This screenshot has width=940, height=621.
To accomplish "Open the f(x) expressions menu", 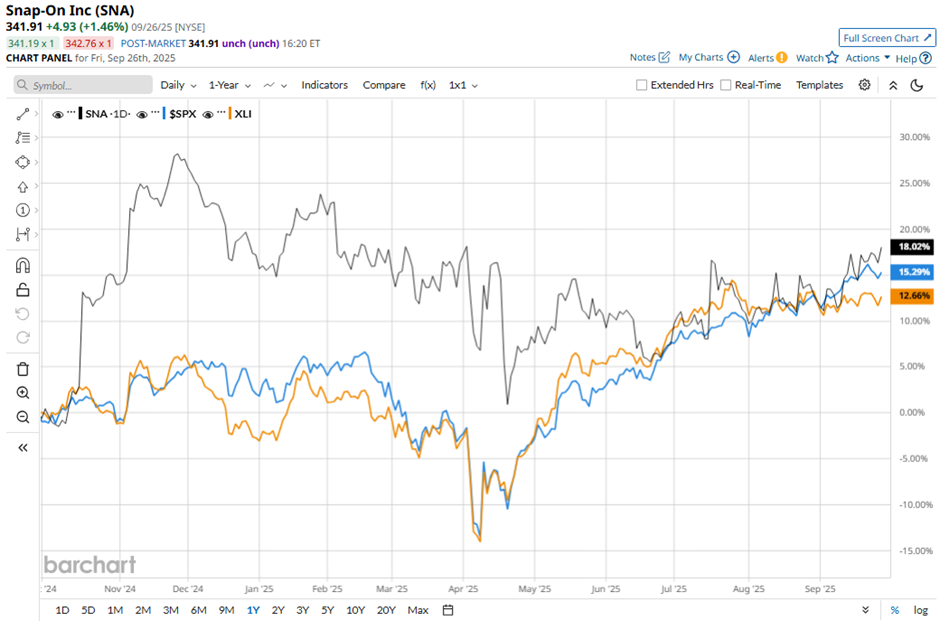I will [x=427, y=85].
